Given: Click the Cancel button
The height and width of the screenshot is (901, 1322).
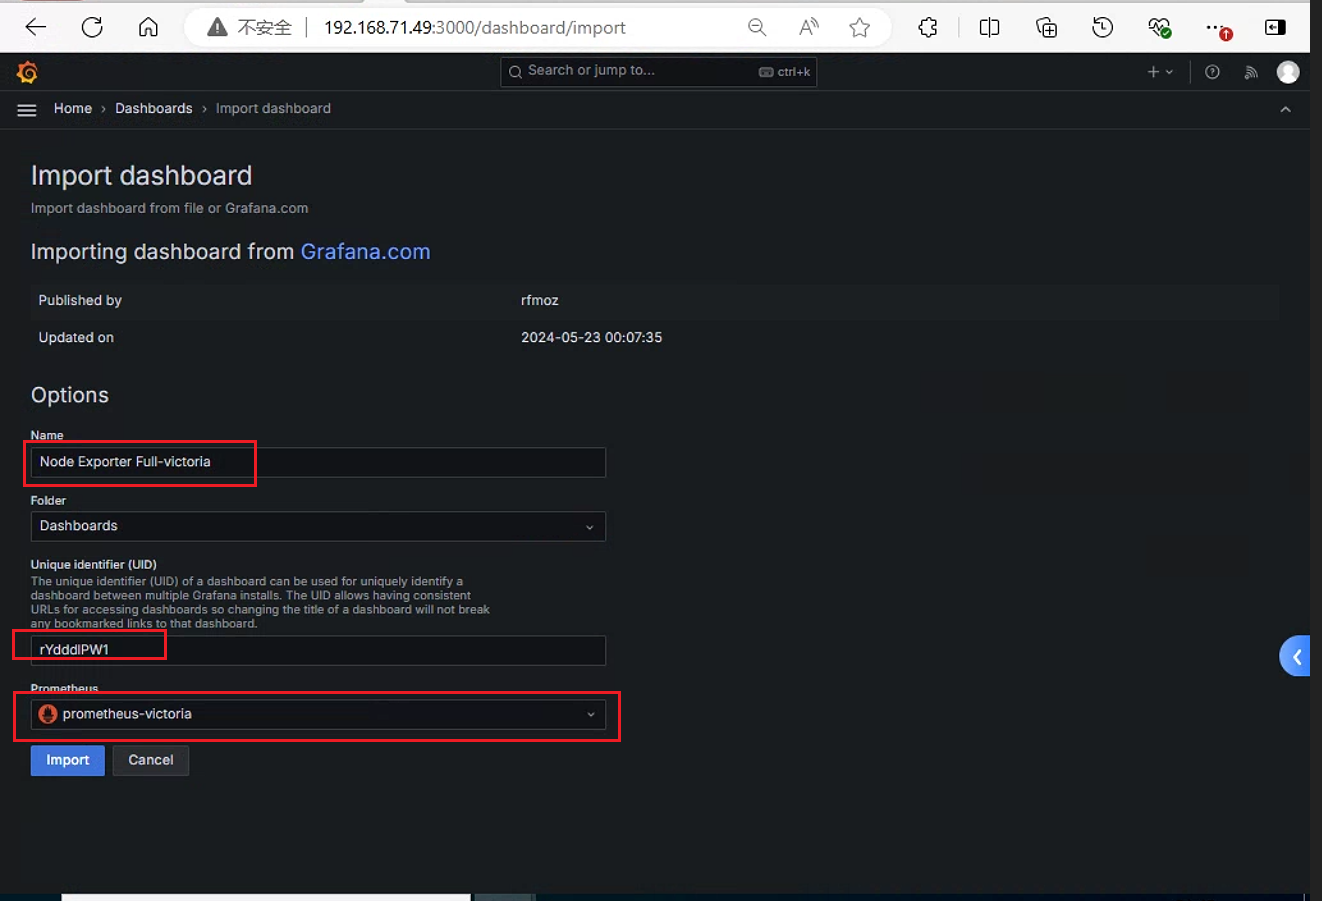Looking at the screenshot, I should pos(151,760).
